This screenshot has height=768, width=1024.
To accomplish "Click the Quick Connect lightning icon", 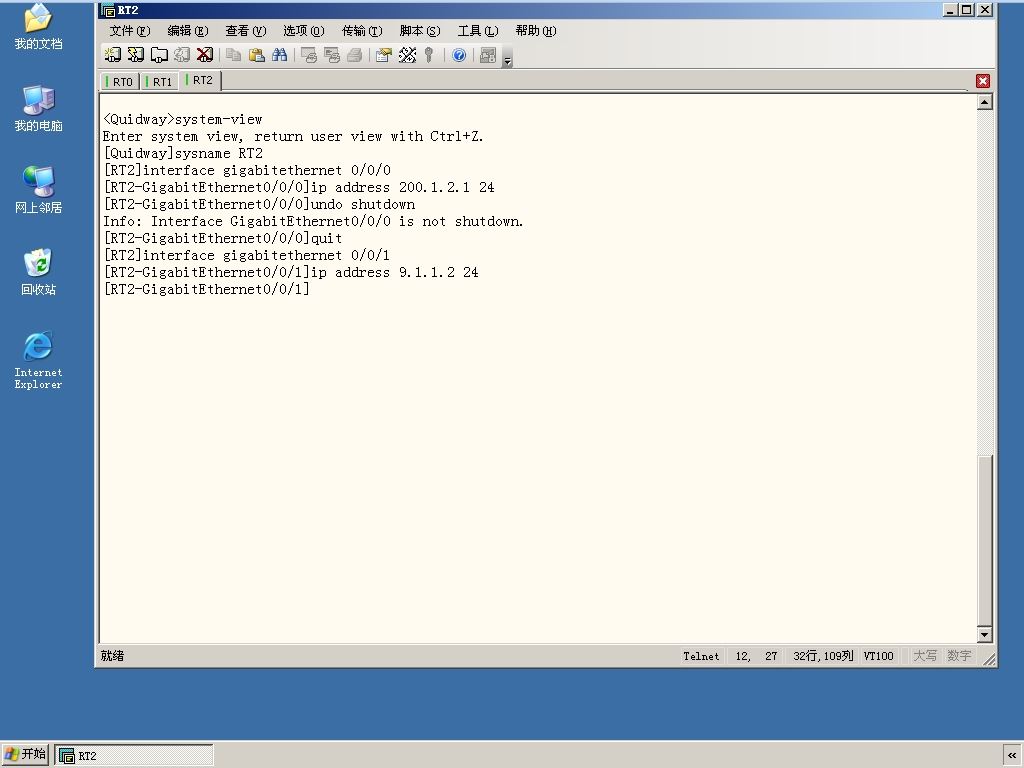I will [x=135, y=56].
